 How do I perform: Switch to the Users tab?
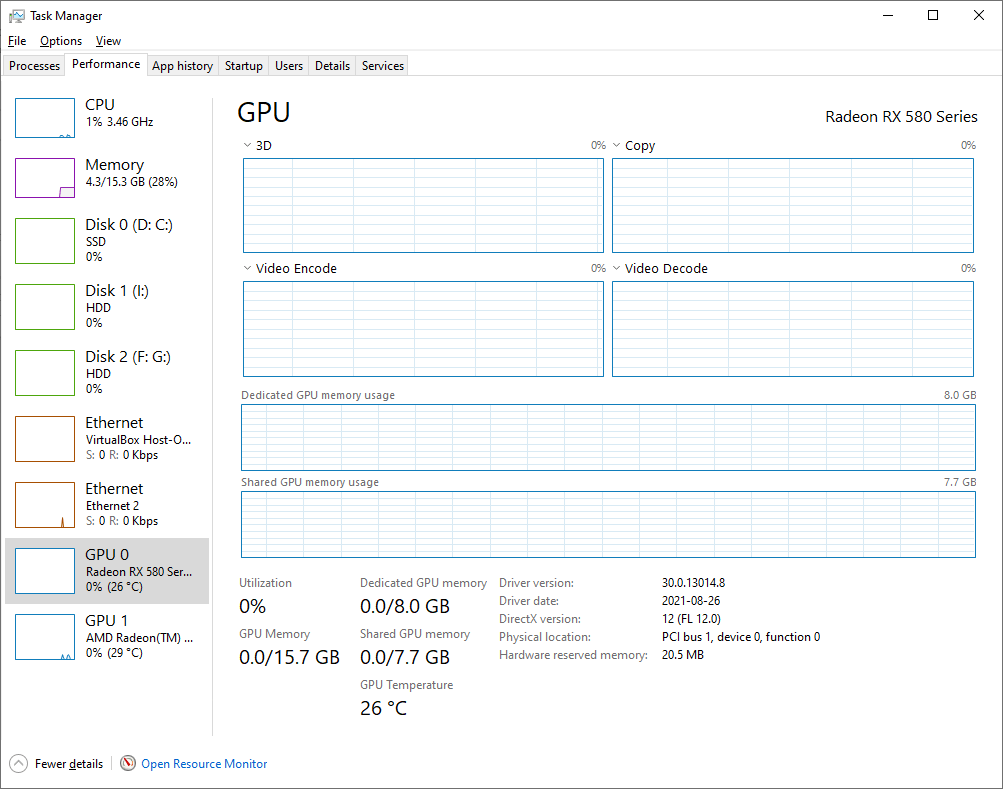pos(288,66)
